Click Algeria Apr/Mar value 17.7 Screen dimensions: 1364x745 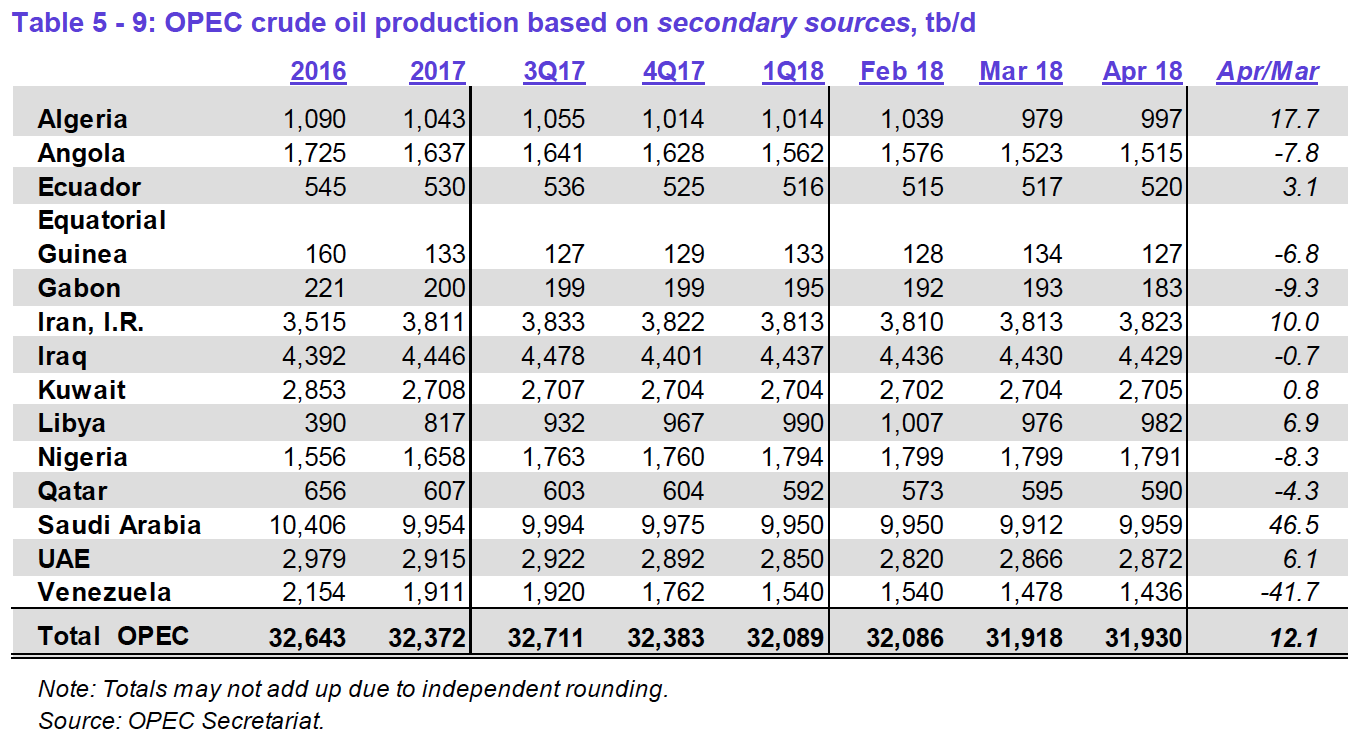point(1293,119)
